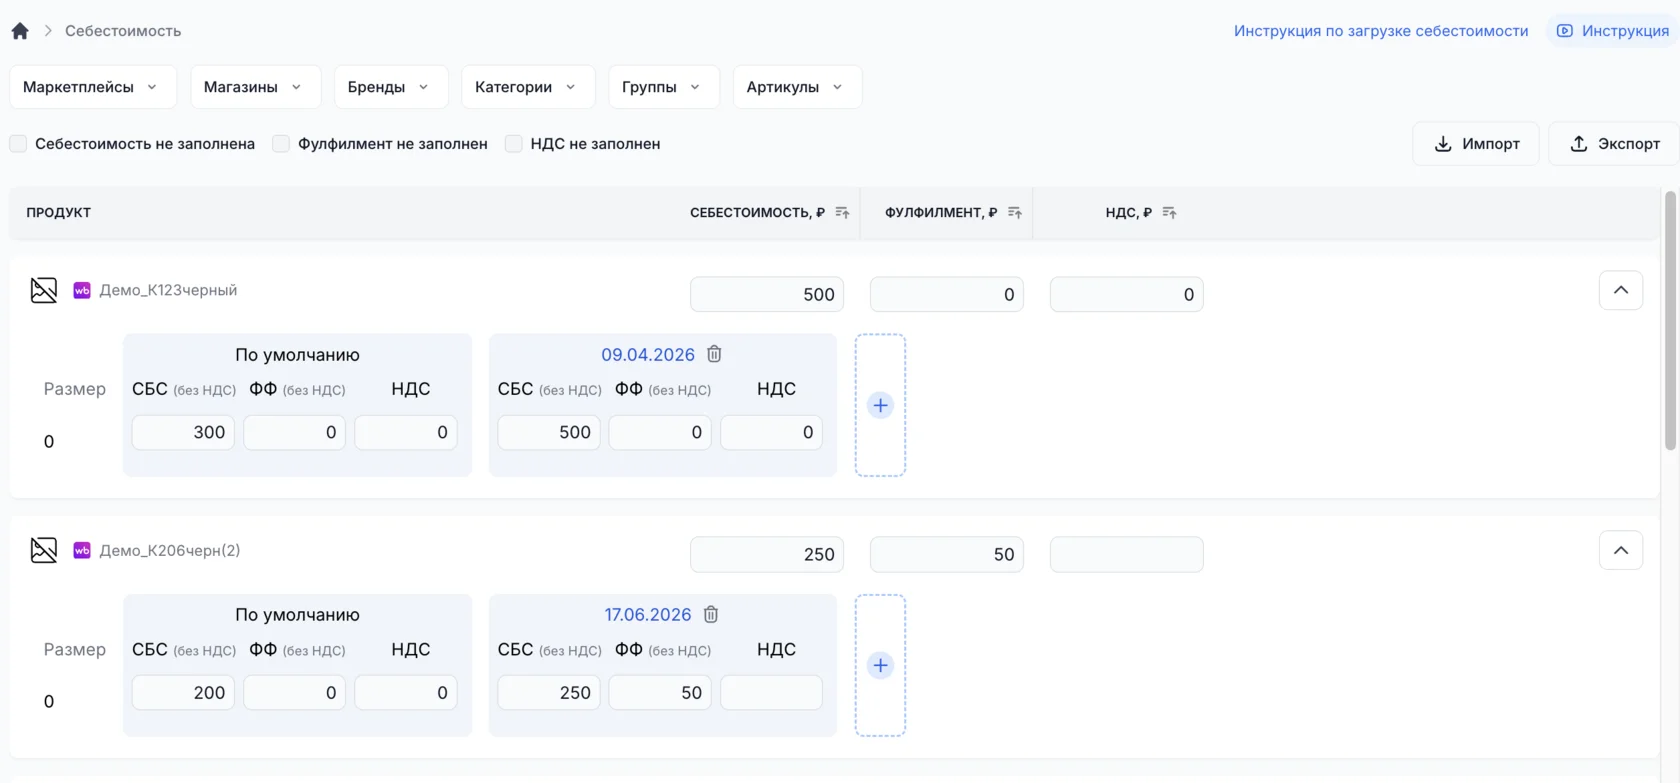
Task: Open Магазины filter dropdown
Action: coord(255,87)
